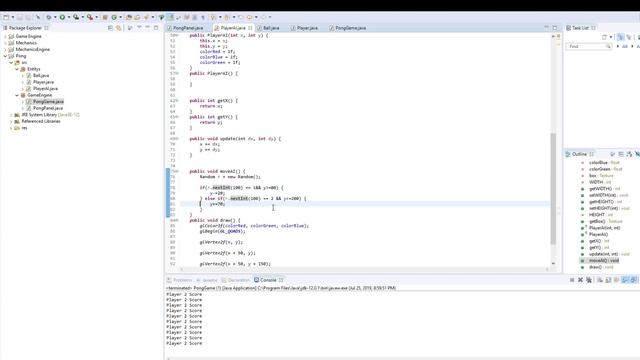Screen dimensions: 640x360
Task: Click the All link in Task List
Action: [x=624, y=47]
